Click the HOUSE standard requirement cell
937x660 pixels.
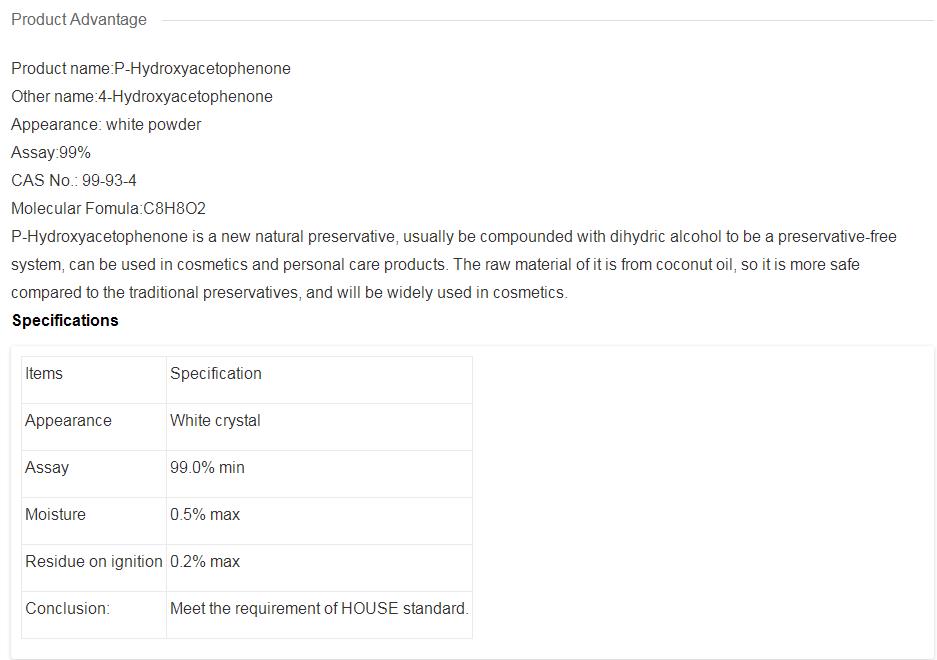[319, 609]
